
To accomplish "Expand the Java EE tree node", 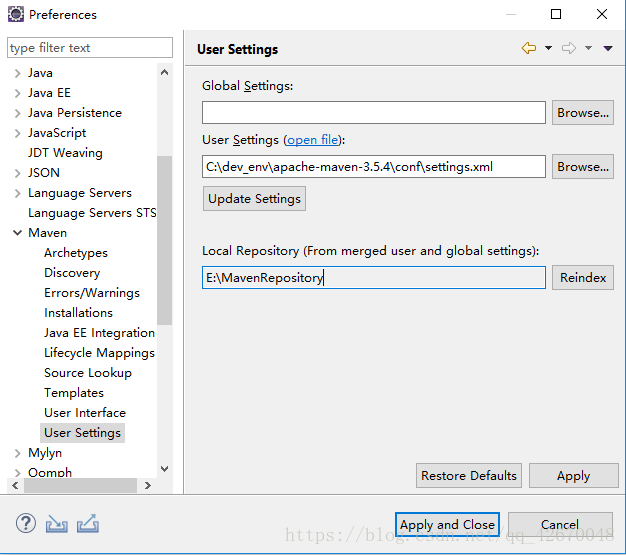I will click(x=17, y=93).
